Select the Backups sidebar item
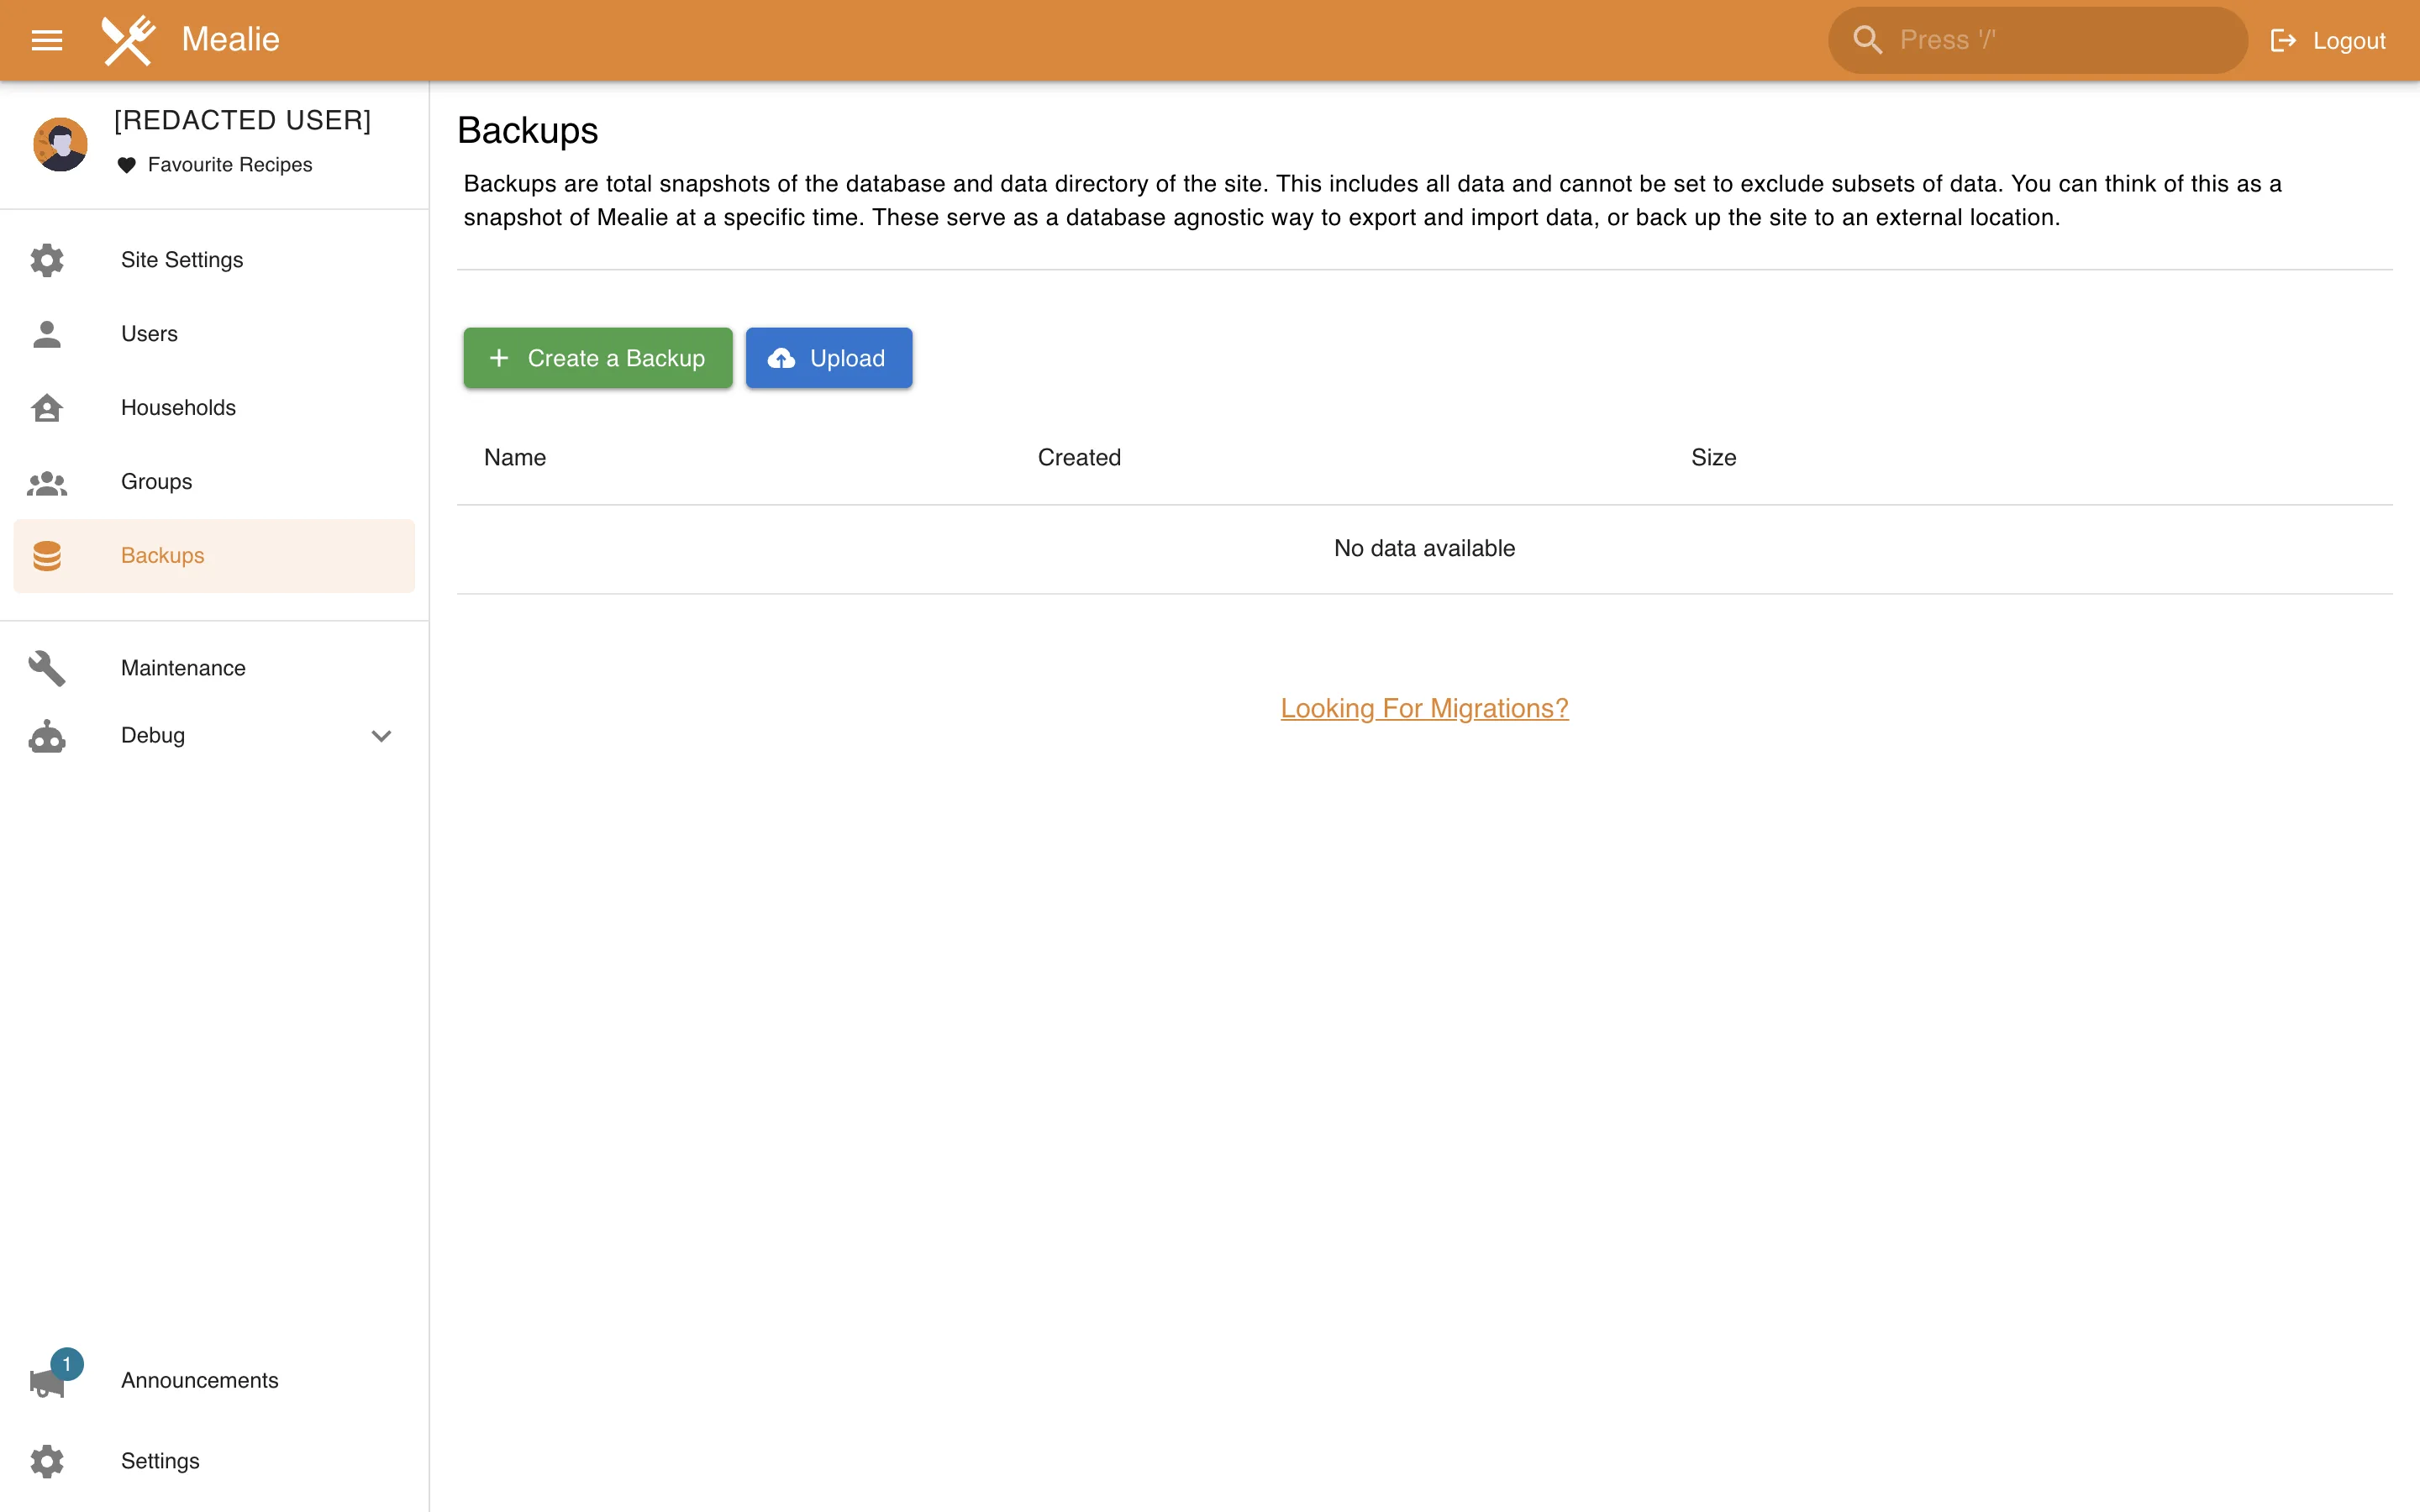 click(214, 556)
